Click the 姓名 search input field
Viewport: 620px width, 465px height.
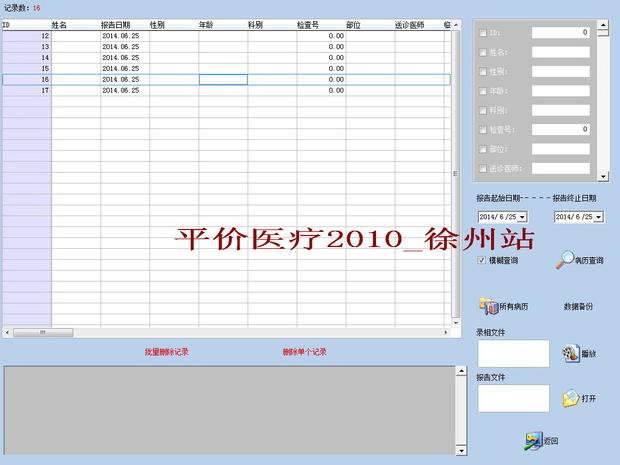560,52
